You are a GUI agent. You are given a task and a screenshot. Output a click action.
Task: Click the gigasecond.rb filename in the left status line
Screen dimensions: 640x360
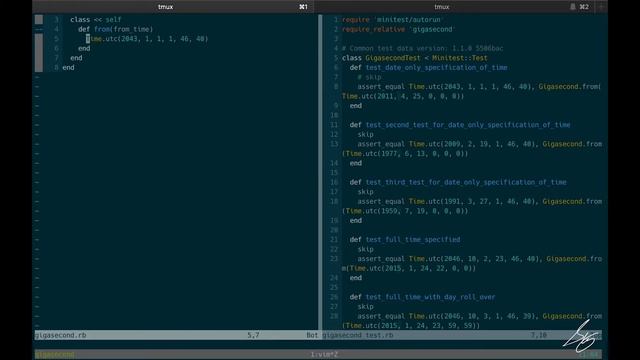pyautogui.click(x=60, y=335)
